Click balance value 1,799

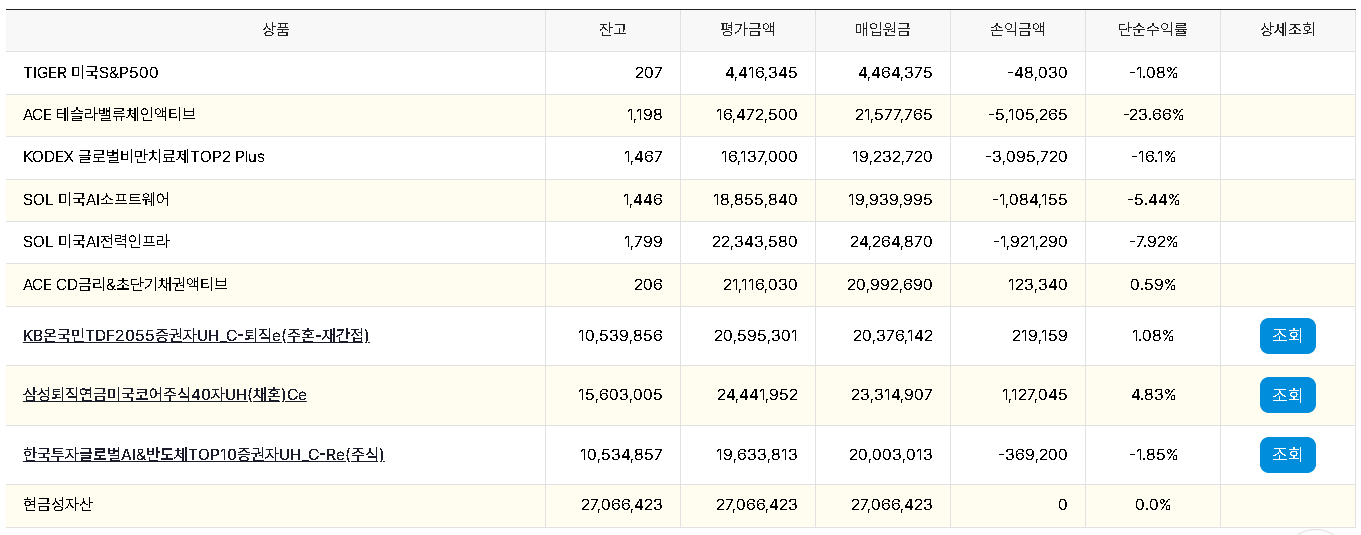tap(643, 242)
